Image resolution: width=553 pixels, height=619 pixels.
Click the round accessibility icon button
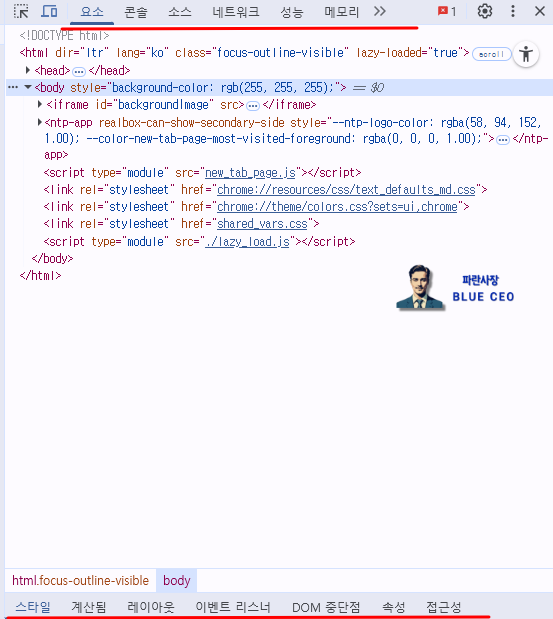click(526, 54)
